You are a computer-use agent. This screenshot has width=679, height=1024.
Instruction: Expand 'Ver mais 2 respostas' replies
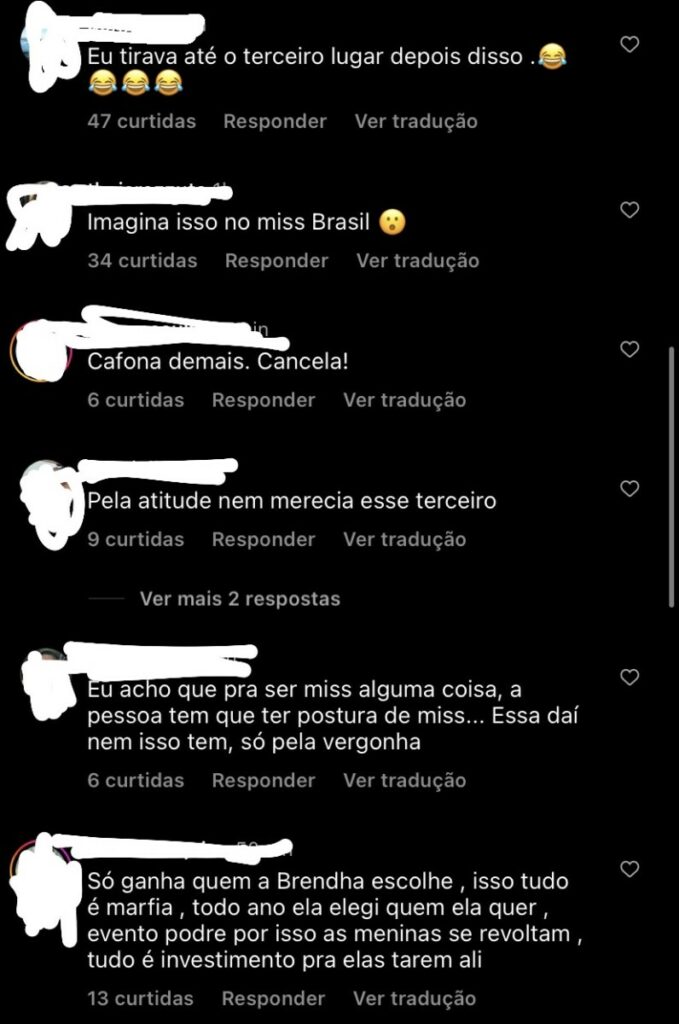point(240,599)
